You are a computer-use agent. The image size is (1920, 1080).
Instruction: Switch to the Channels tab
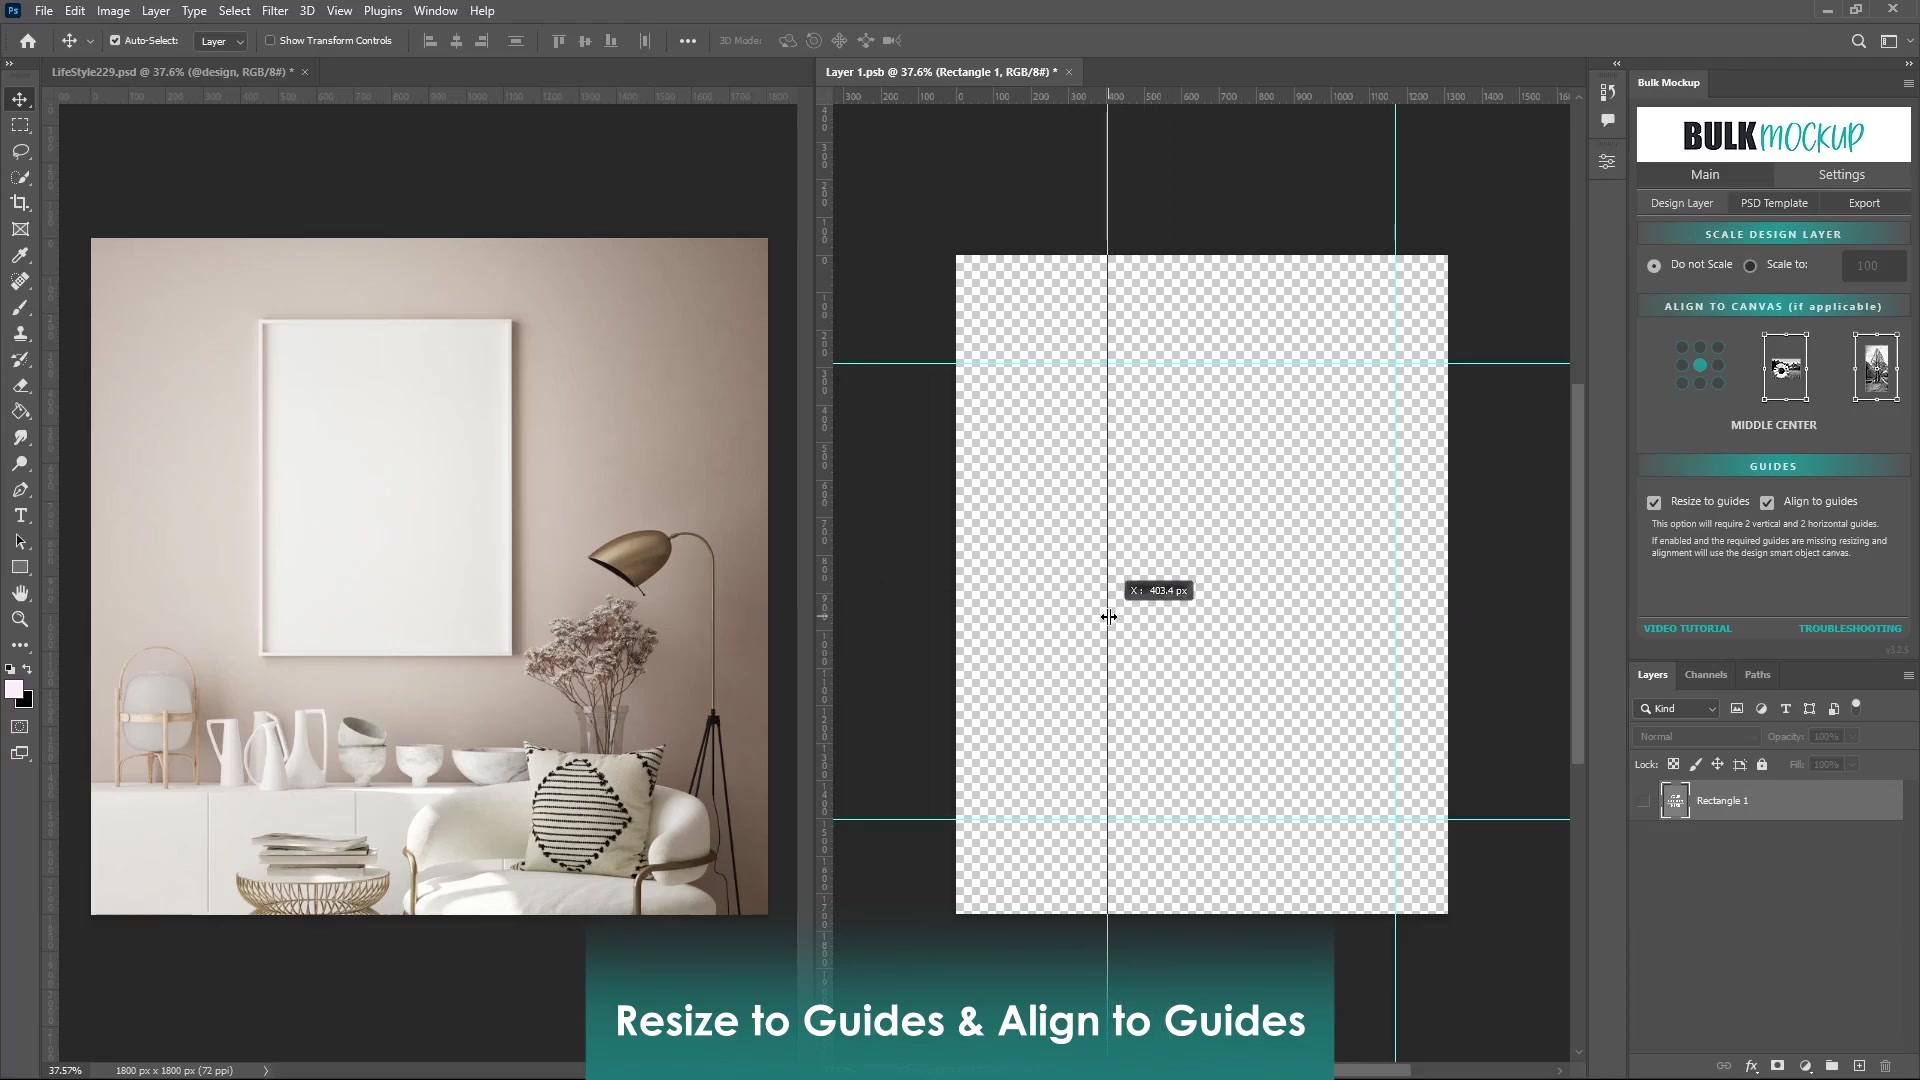1706,675
